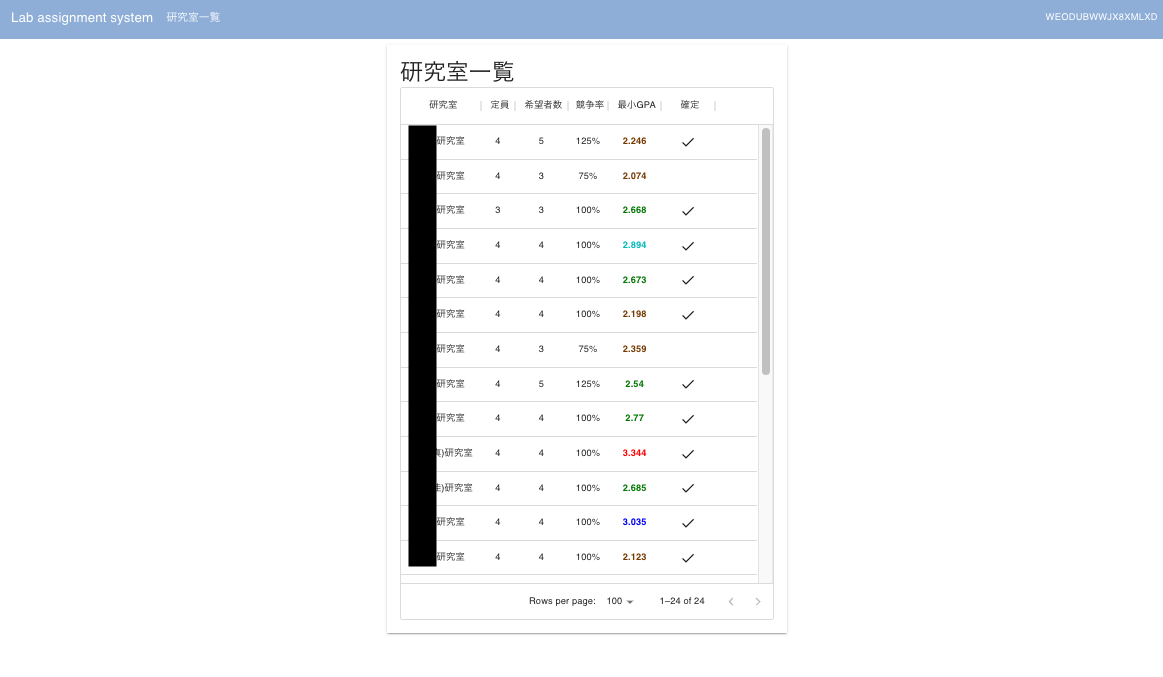Toggle the 確定 mark for GPA 2.77 row
Image resolution: width=1163 pixels, height=677 pixels.
687,418
